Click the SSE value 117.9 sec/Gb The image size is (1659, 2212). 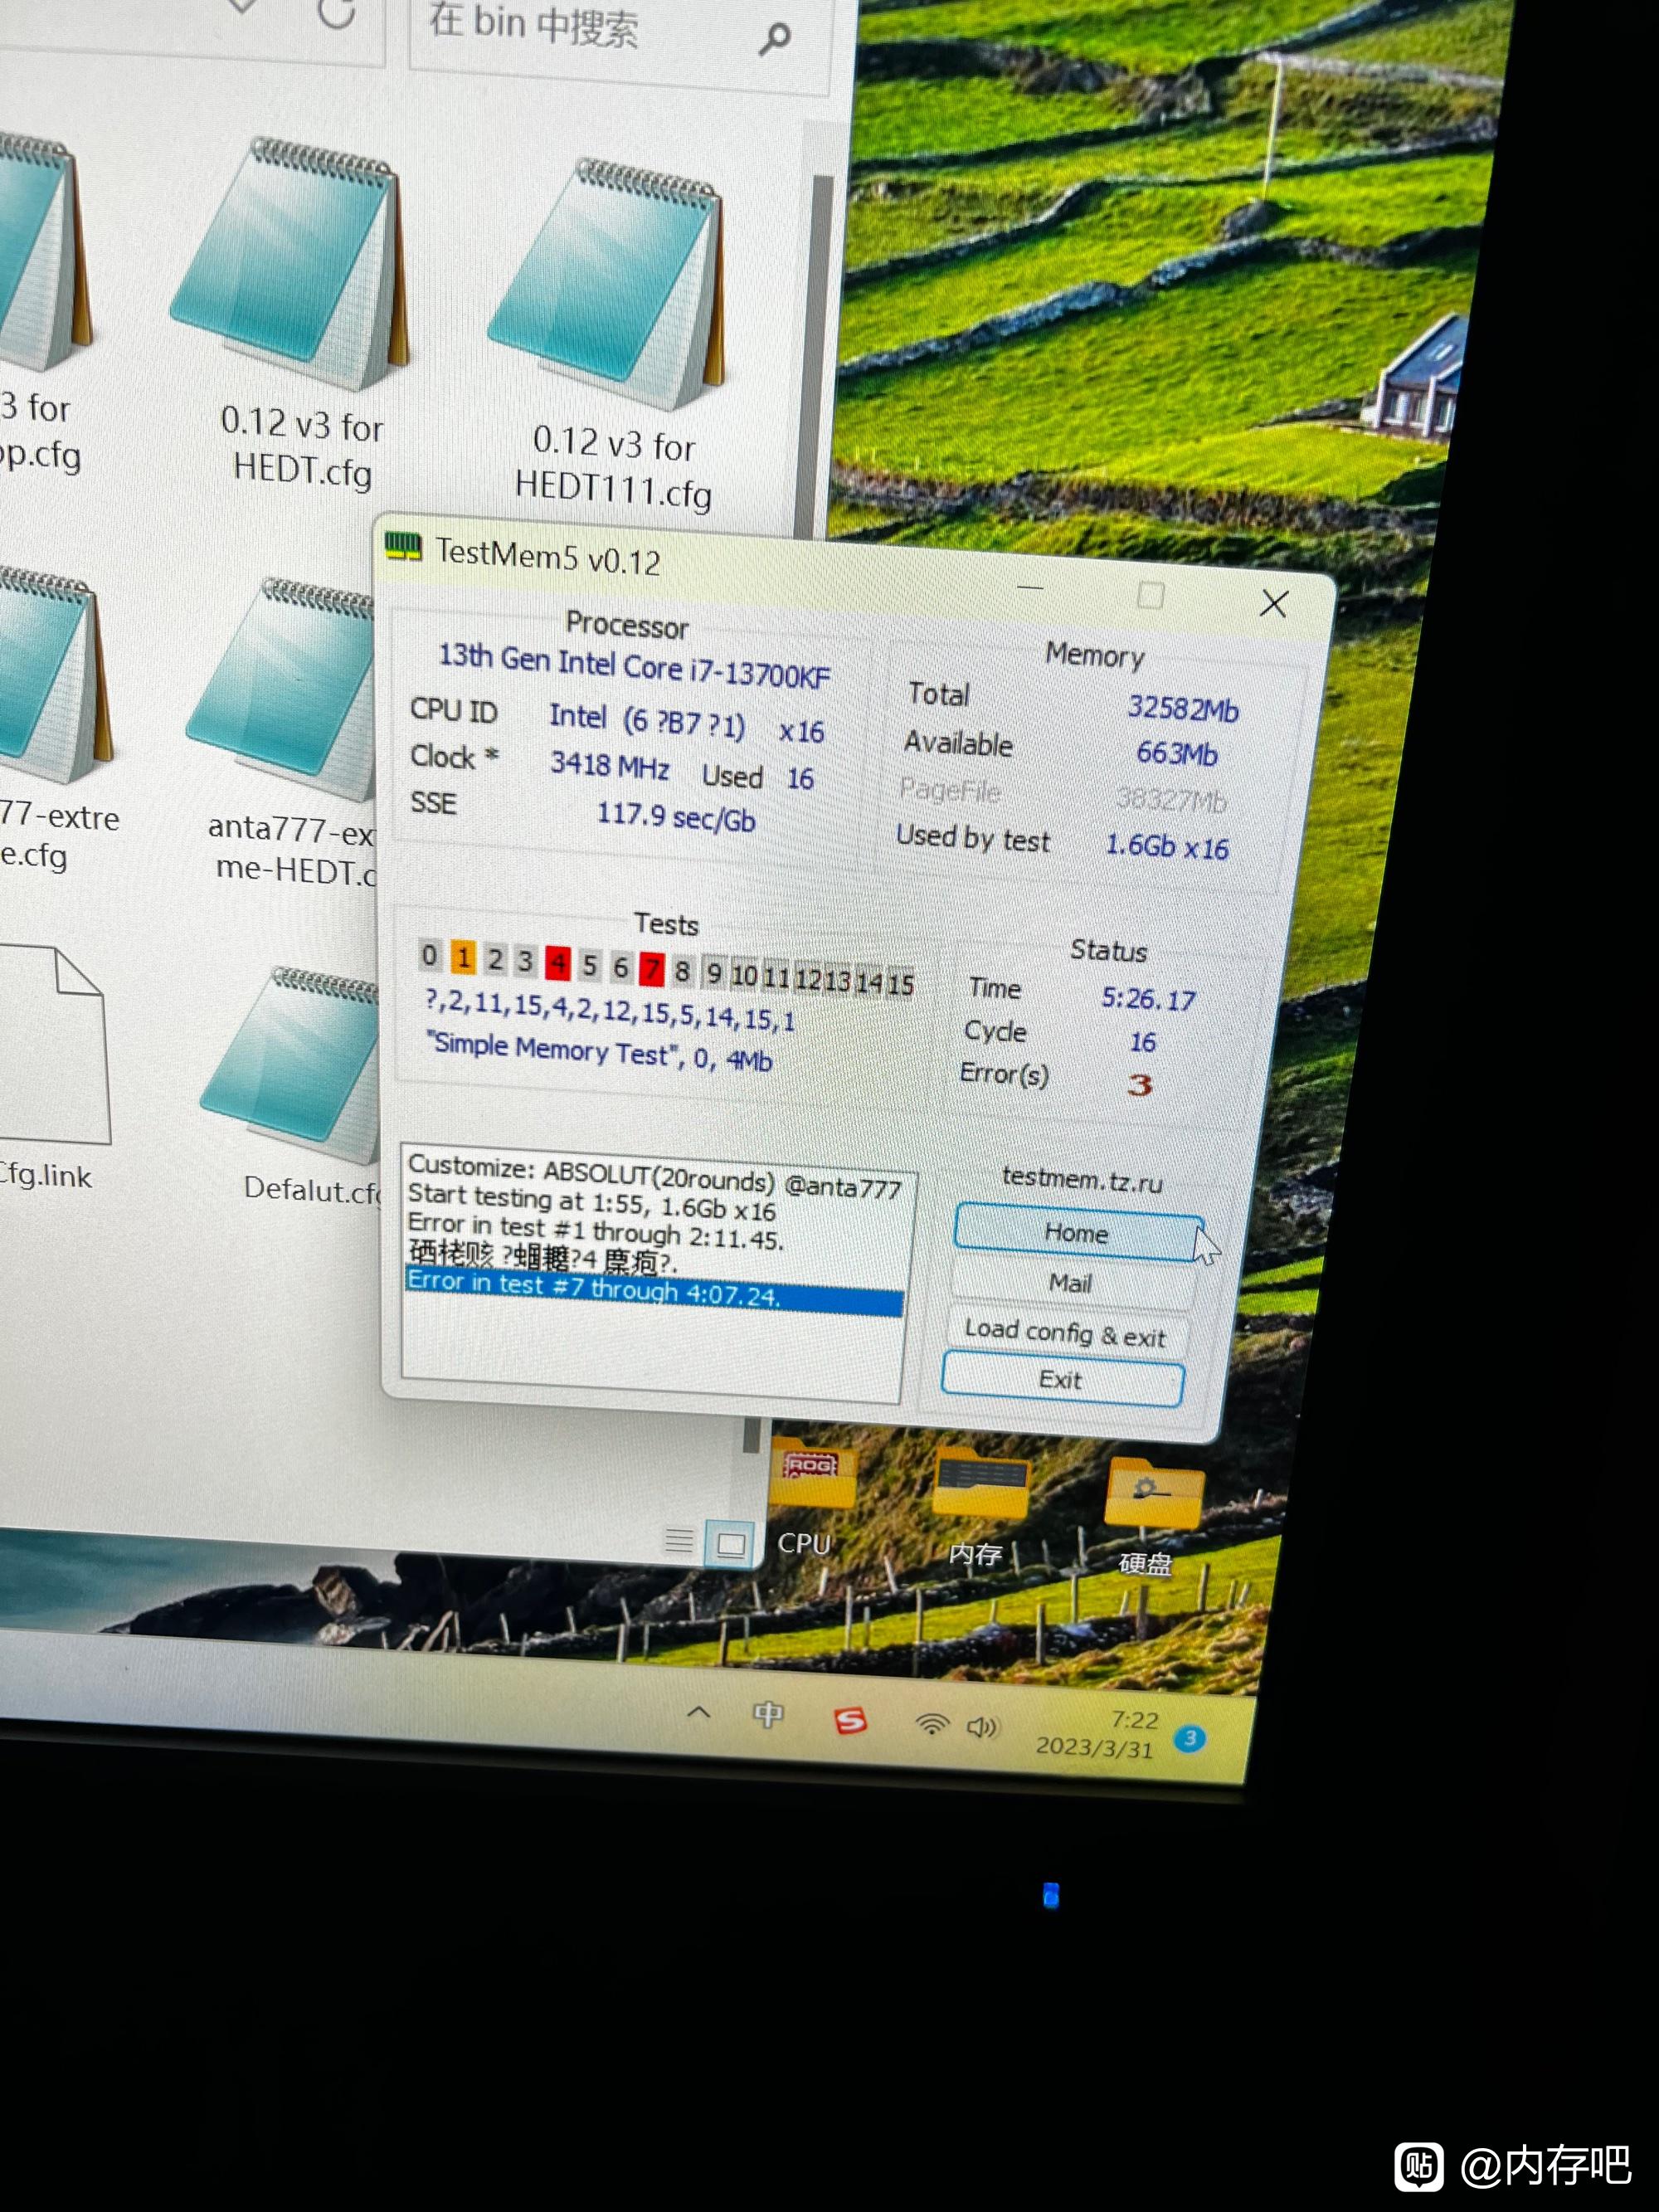676,816
